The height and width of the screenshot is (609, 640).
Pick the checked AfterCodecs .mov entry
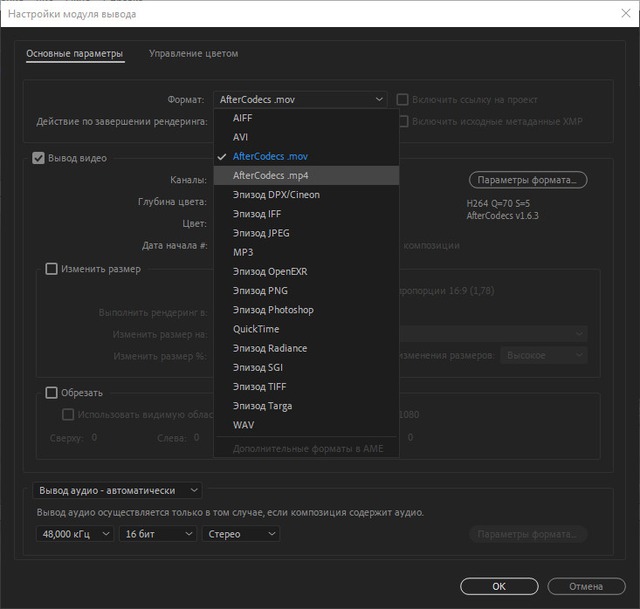point(270,156)
